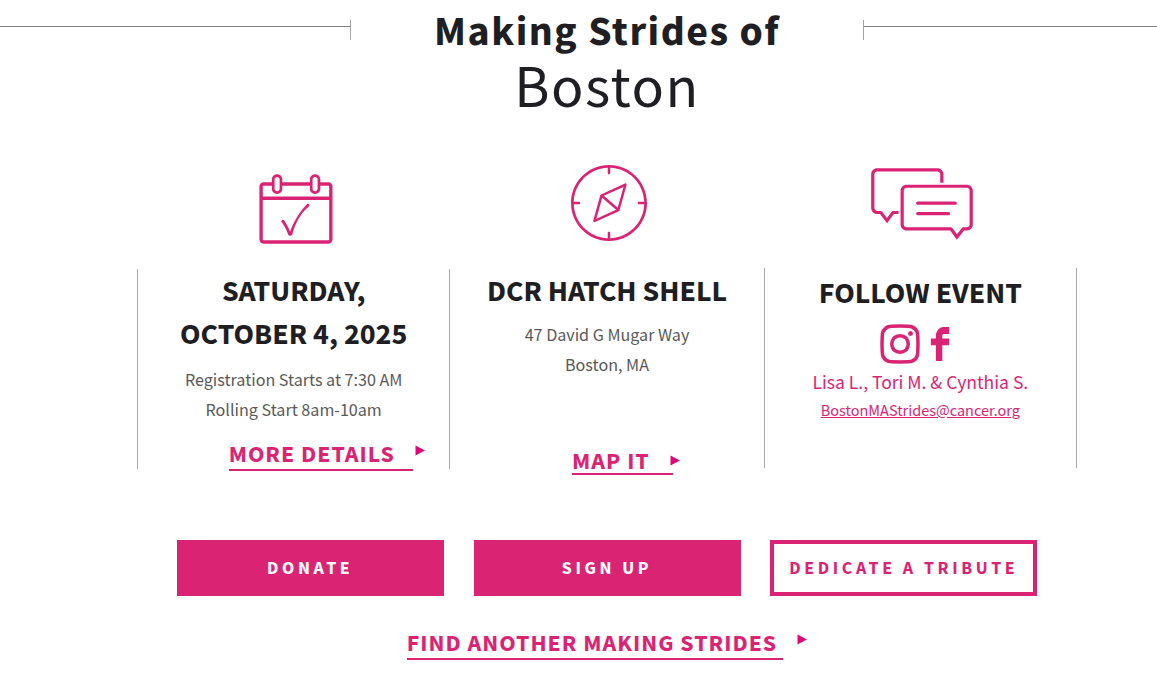Click the arrow next to MAP IT
The width and height of the screenshot is (1157, 688).
point(675,461)
